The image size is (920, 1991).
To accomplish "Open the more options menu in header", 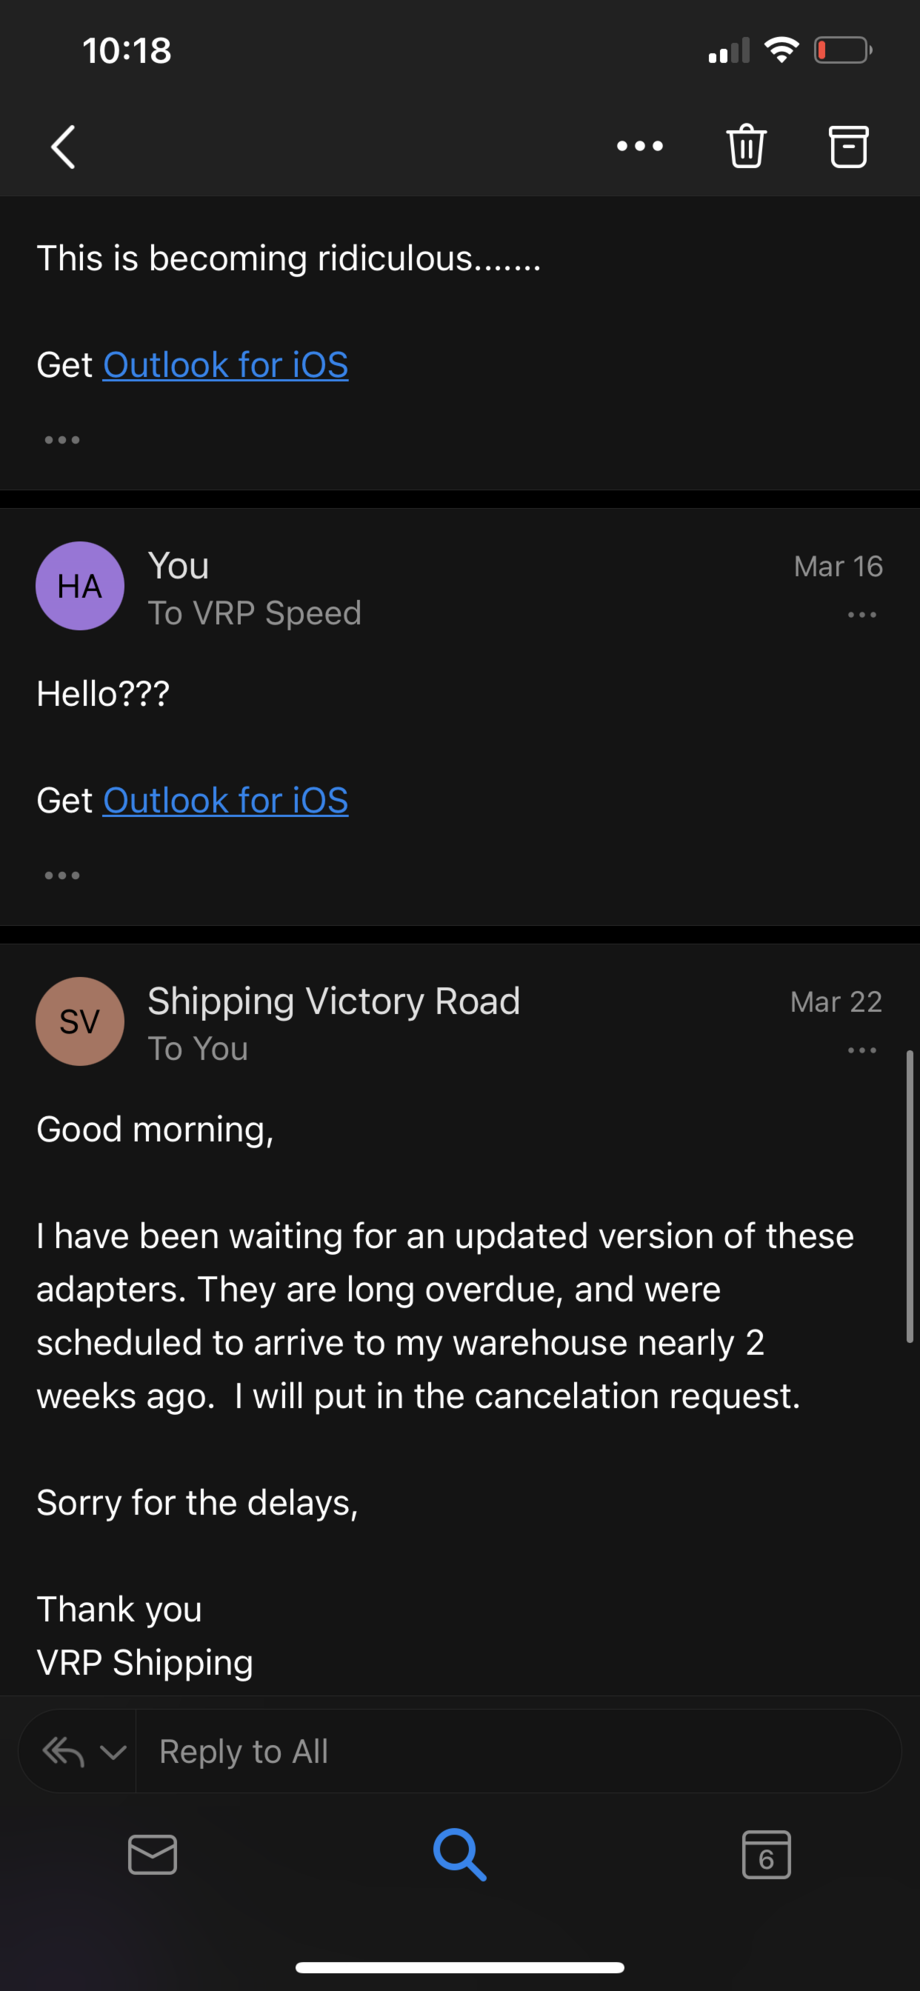I will (640, 147).
